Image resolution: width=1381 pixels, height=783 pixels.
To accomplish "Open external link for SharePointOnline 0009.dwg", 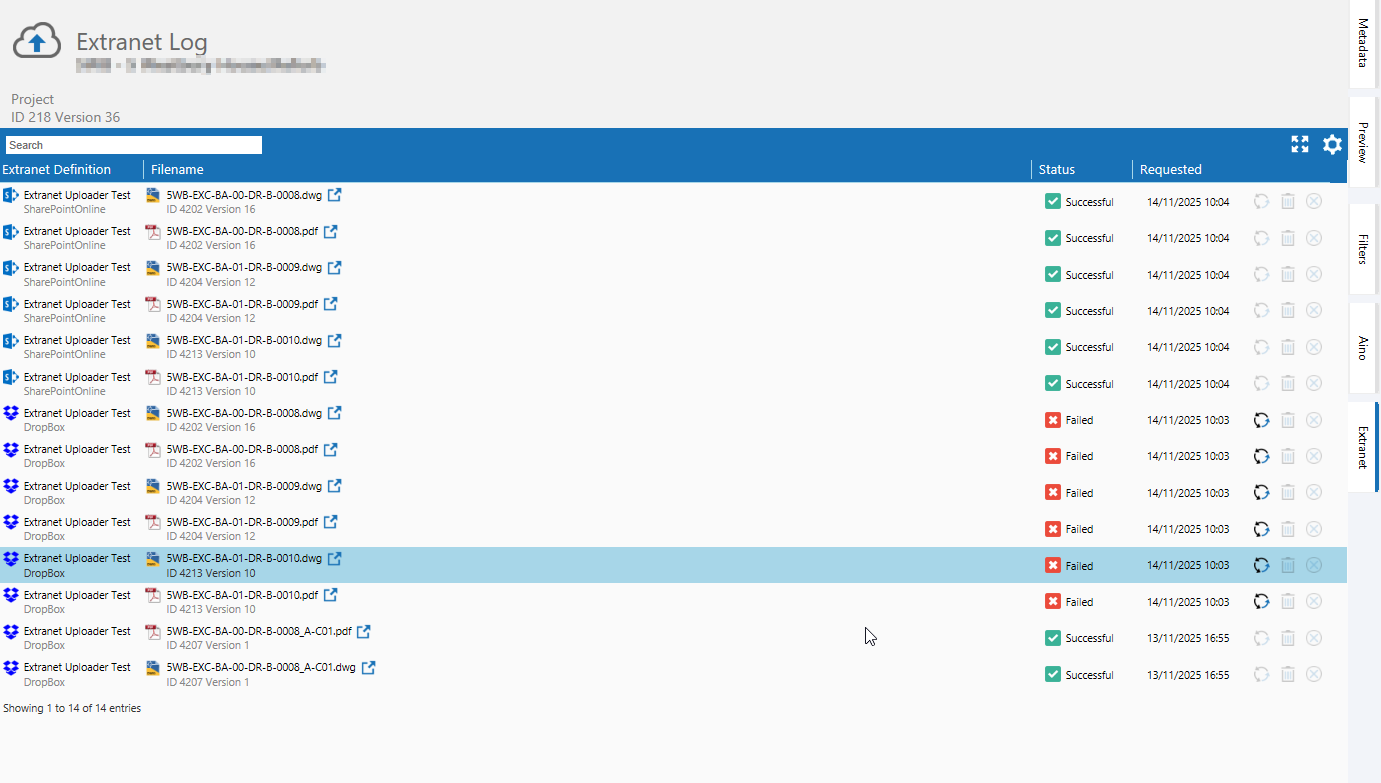I will [335, 268].
